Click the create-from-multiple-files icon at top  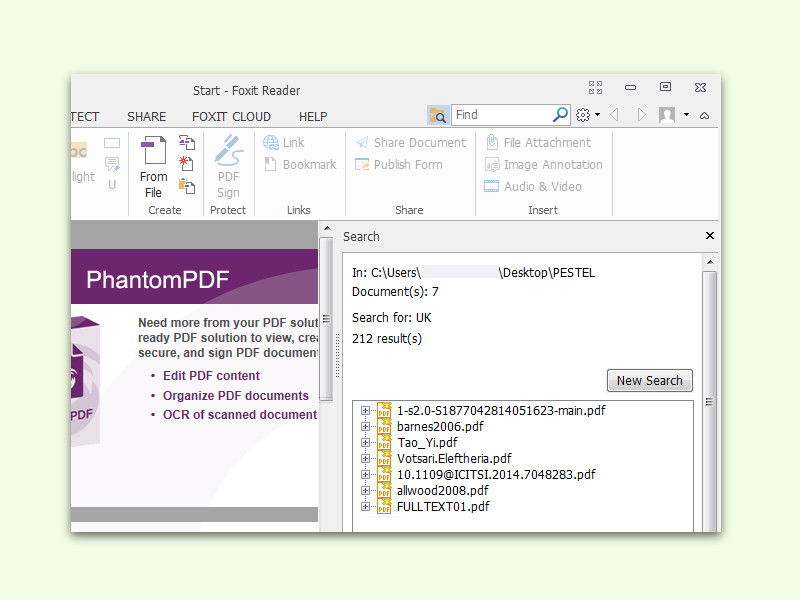[187, 142]
